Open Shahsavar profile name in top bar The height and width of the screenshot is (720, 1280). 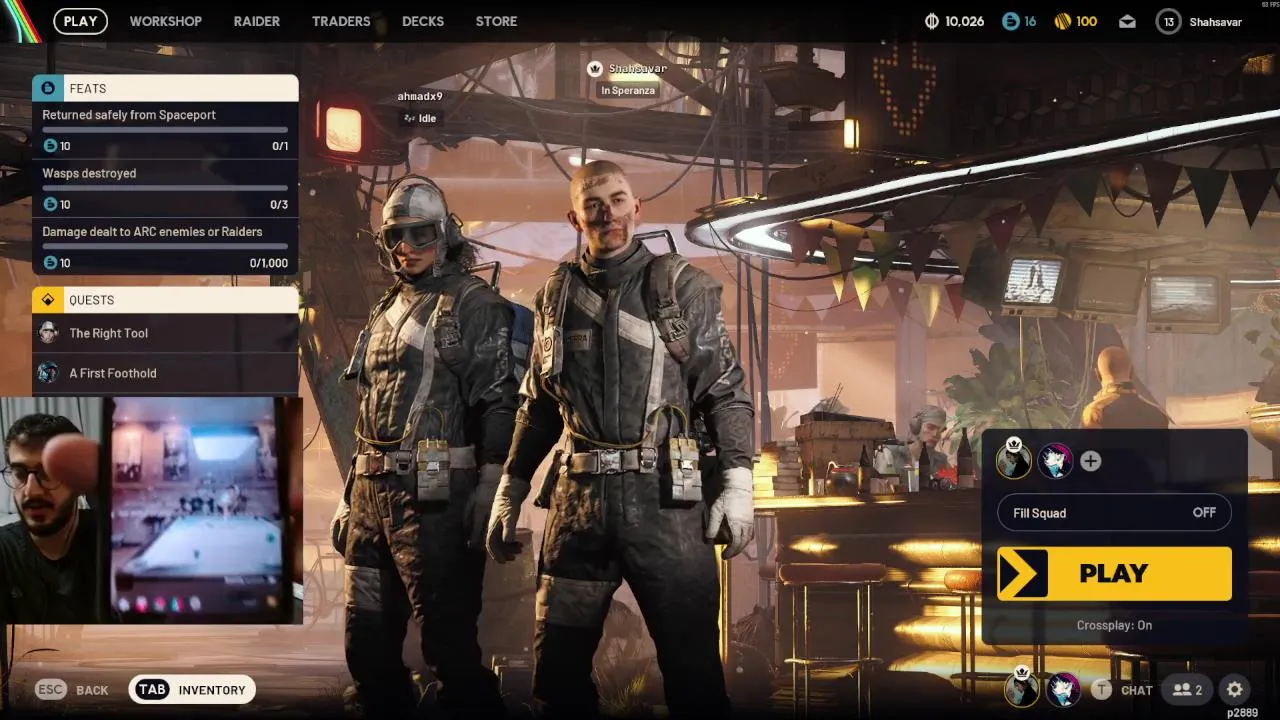tap(1215, 22)
